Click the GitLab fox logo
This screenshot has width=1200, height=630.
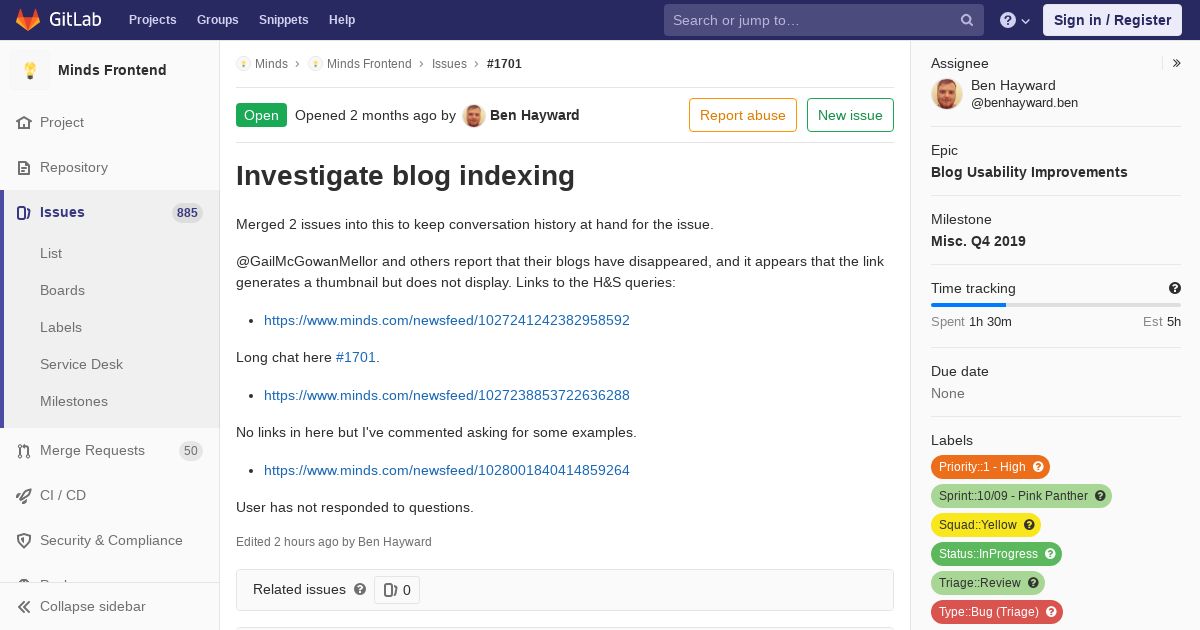click(x=28, y=19)
